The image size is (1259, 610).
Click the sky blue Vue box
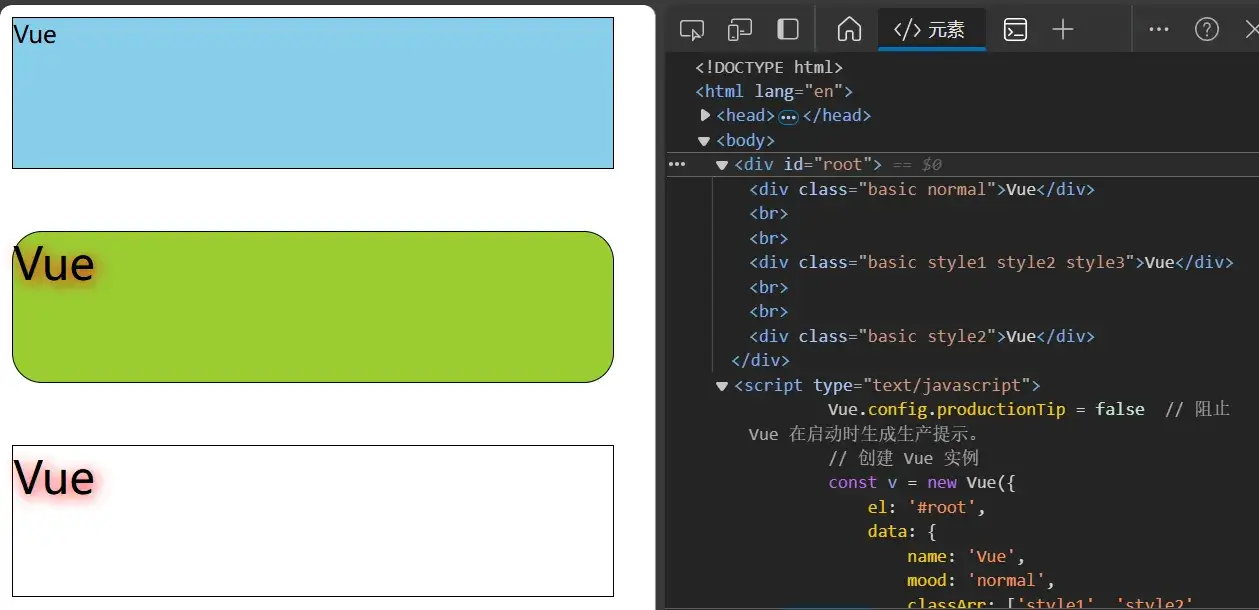(313, 93)
